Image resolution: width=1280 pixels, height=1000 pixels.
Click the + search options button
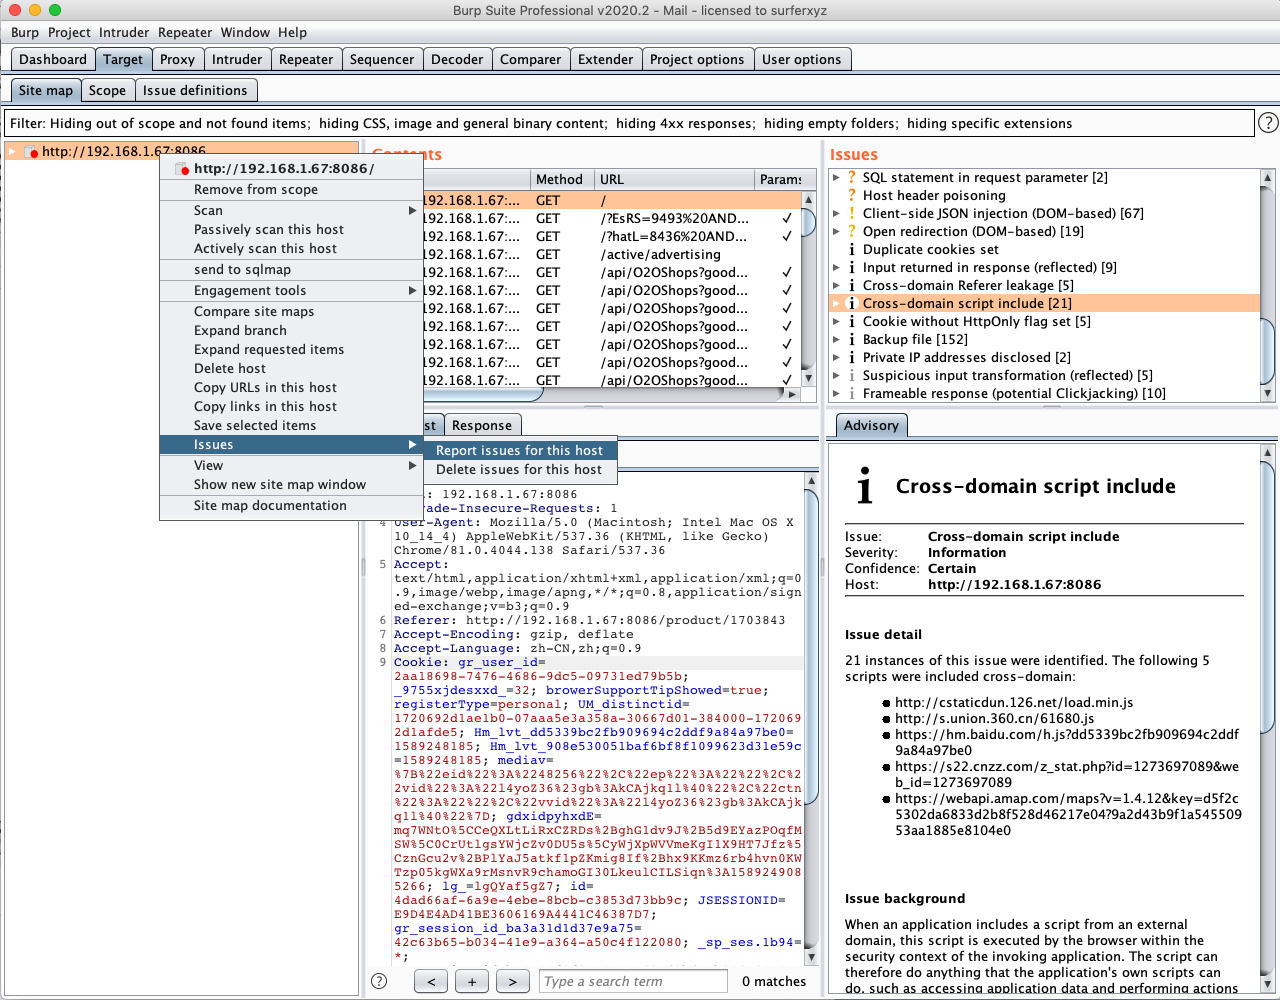[472, 981]
